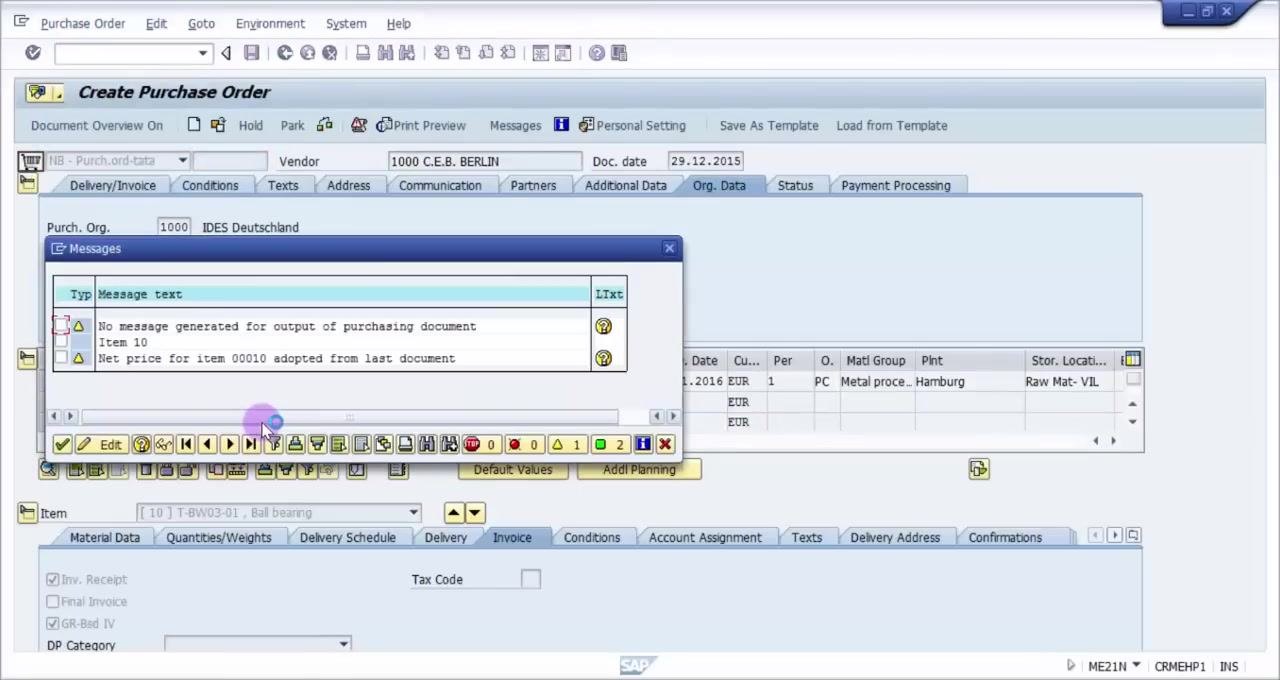Click blue info icon next to Messages button
The height and width of the screenshot is (680, 1280).
click(561, 125)
